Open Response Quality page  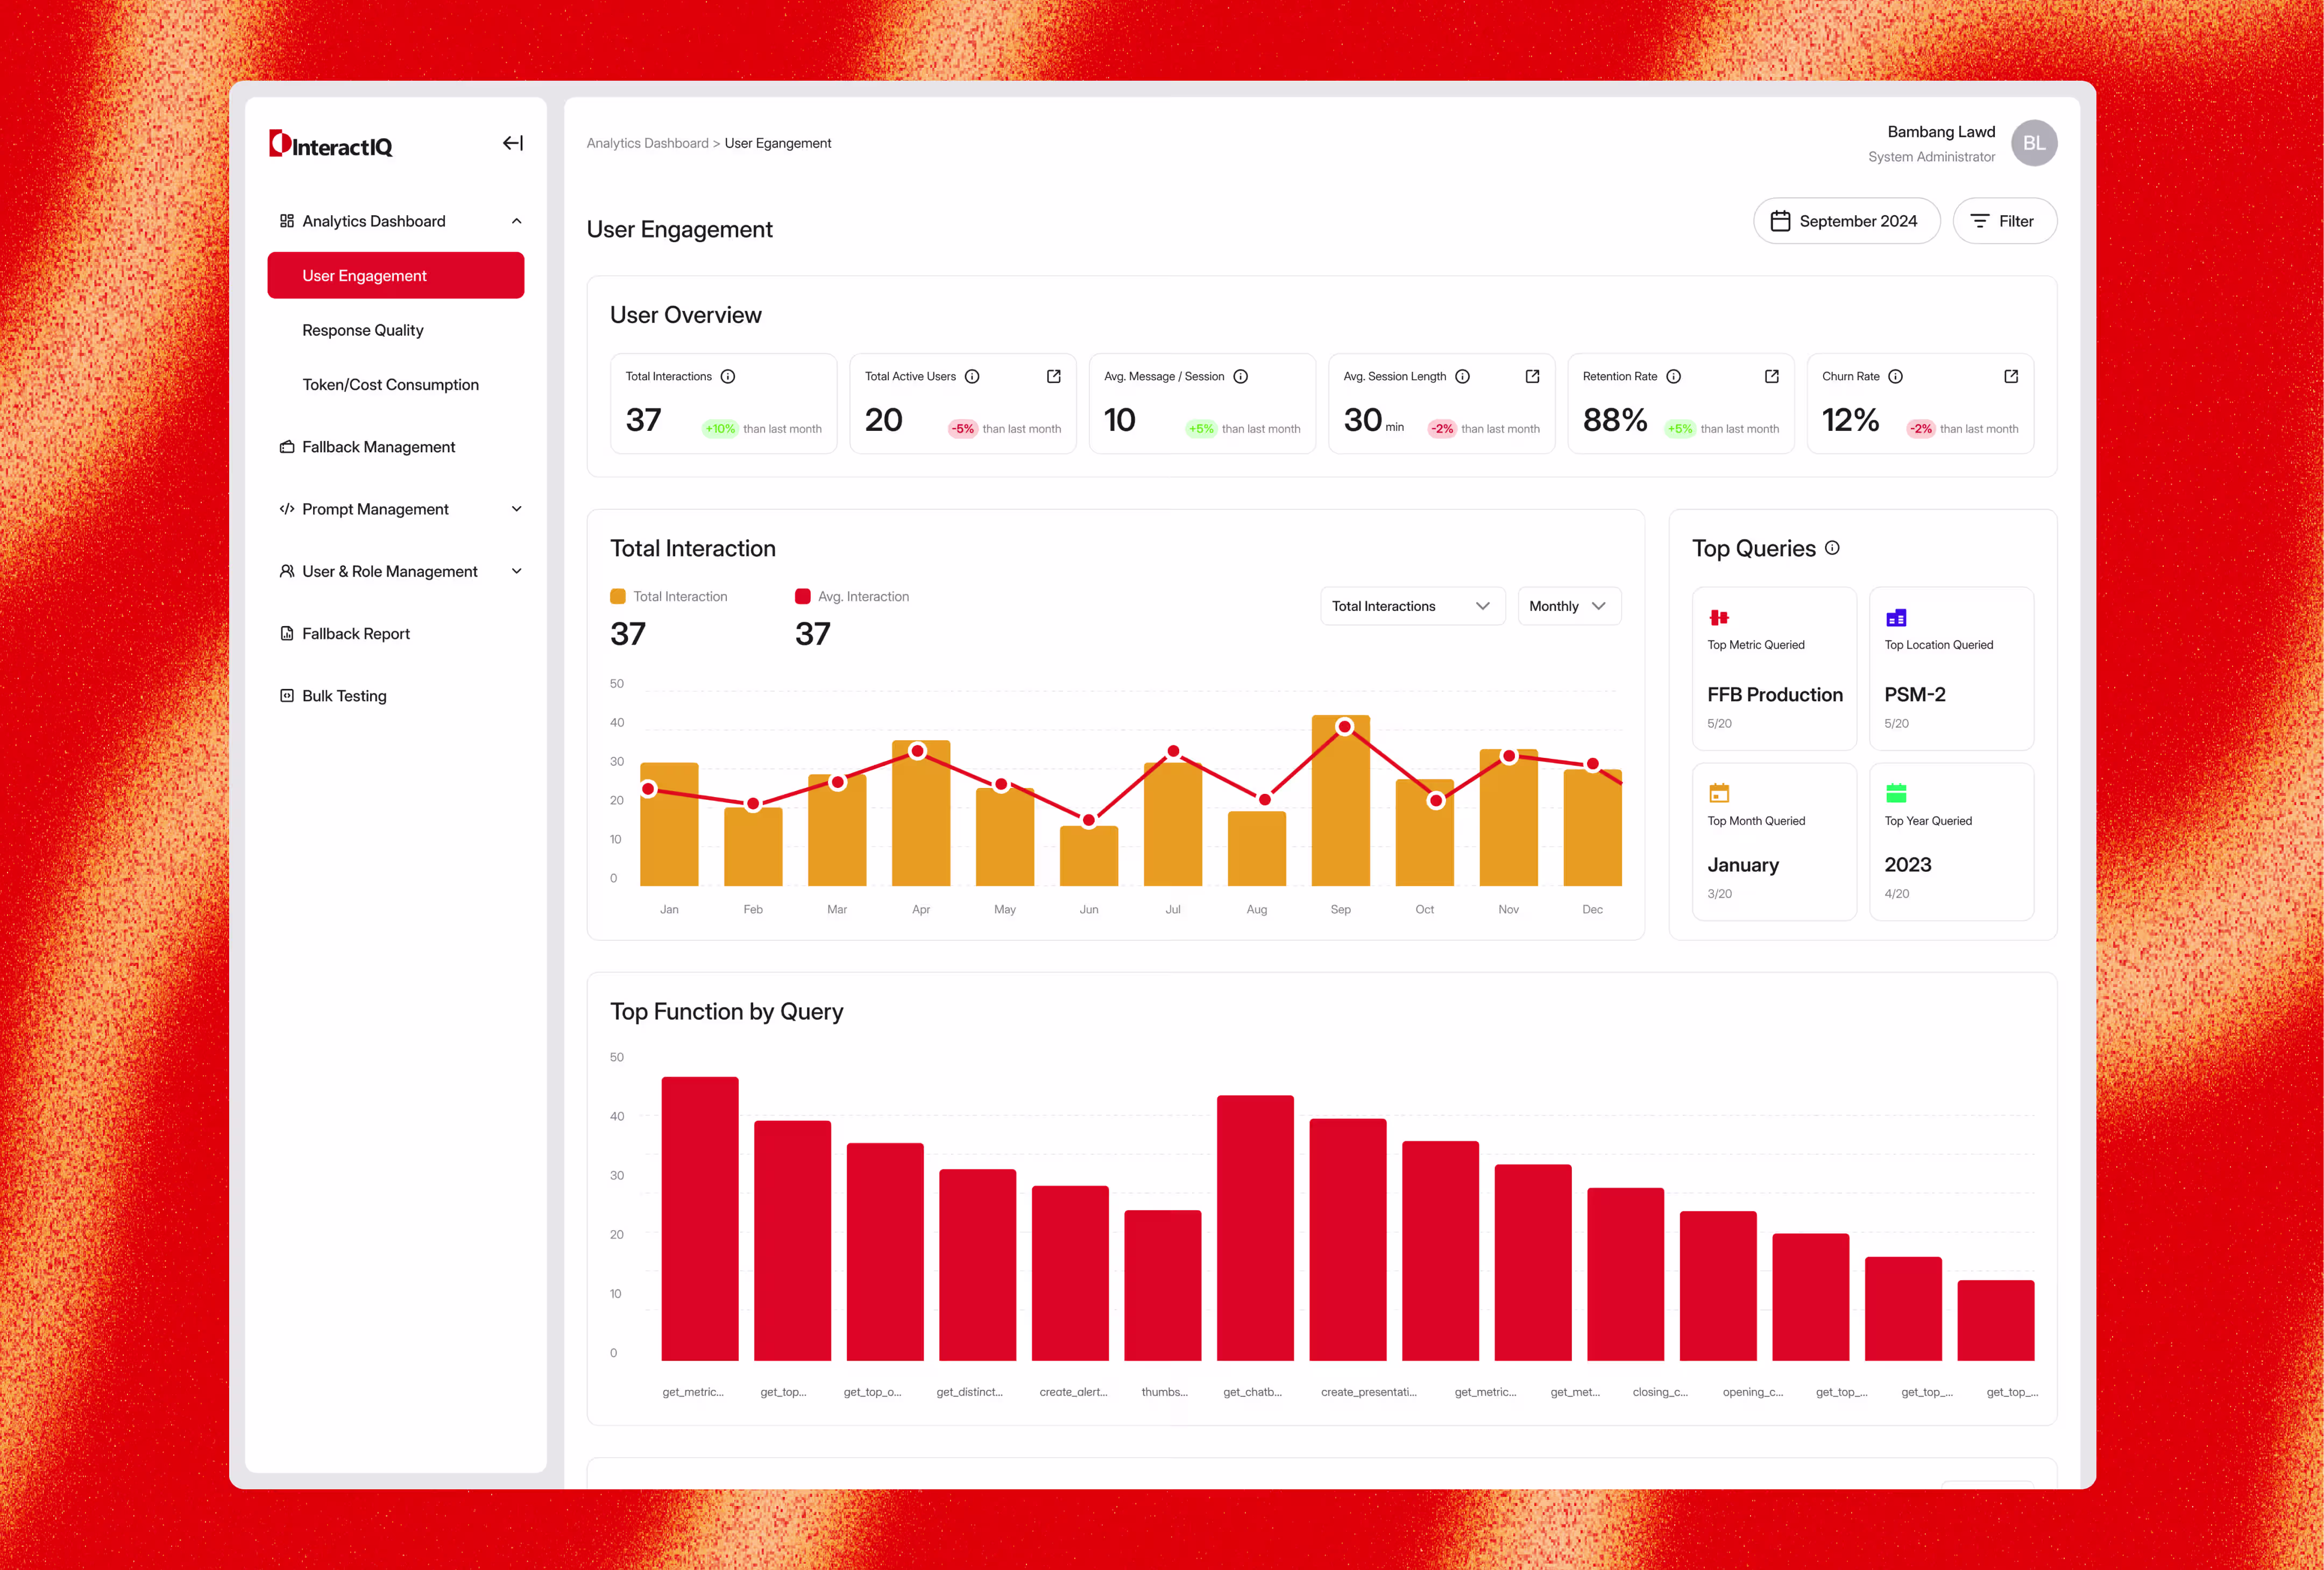point(363,330)
